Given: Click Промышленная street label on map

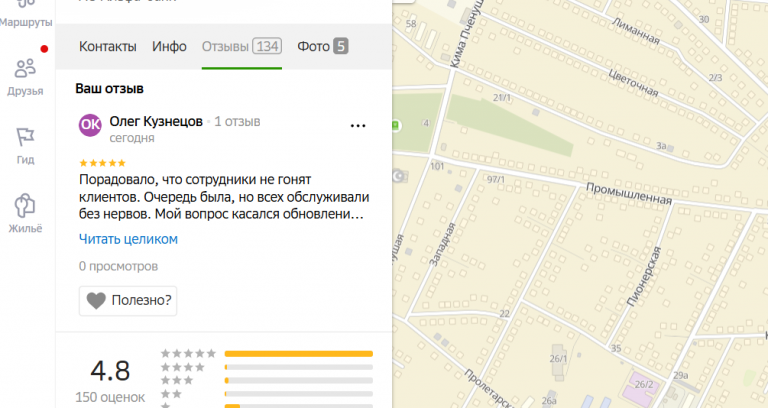Looking at the screenshot, I should 629,194.
